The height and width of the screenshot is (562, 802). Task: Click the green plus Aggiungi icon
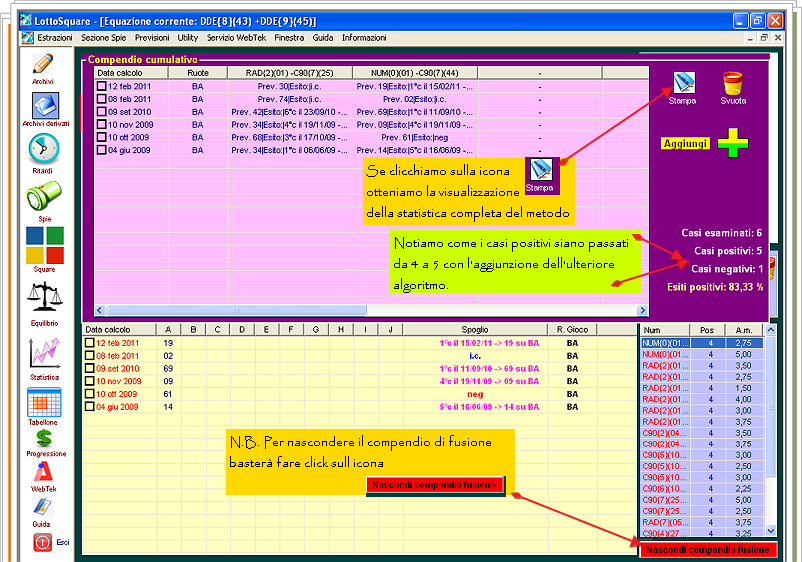point(732,143)
